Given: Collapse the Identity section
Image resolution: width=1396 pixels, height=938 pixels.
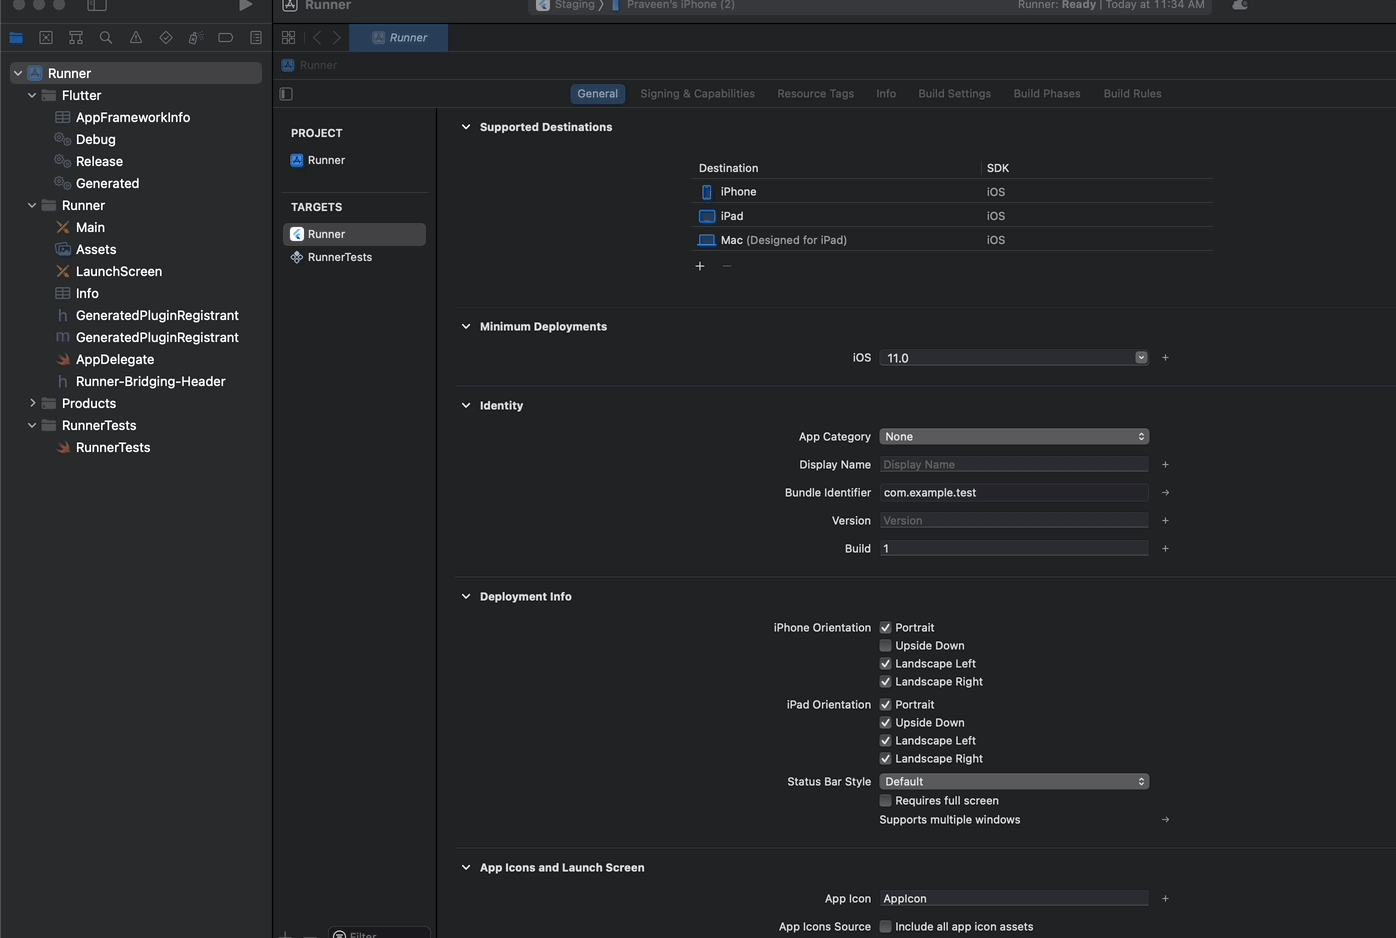Looking at the screenshot, I should tap(466, 406).
